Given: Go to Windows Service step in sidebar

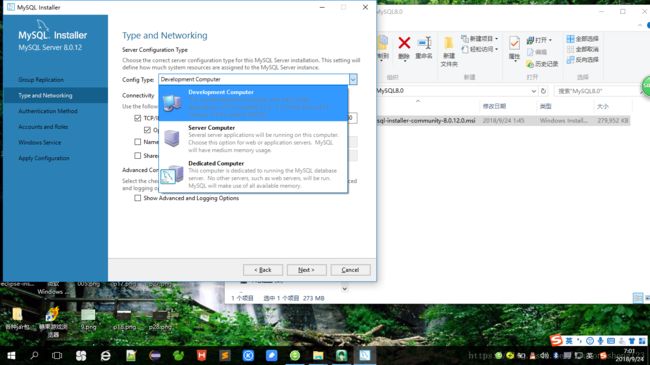Looking at the screenshot, I should (x=39, y=142).
